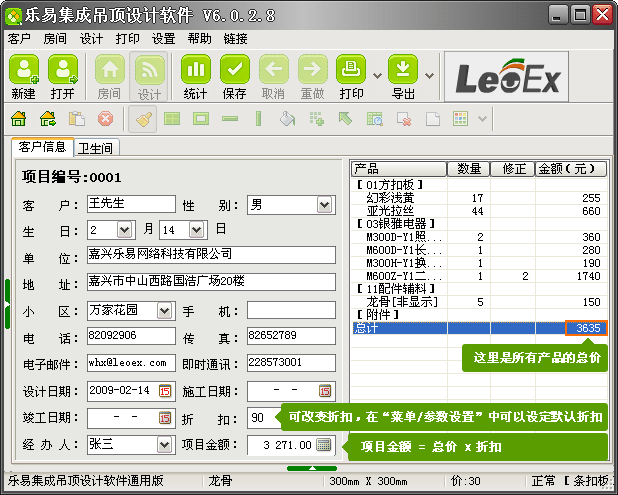618x495 pixels.
Task: Click the 金额（元） column header
Action: pos(571,168)
